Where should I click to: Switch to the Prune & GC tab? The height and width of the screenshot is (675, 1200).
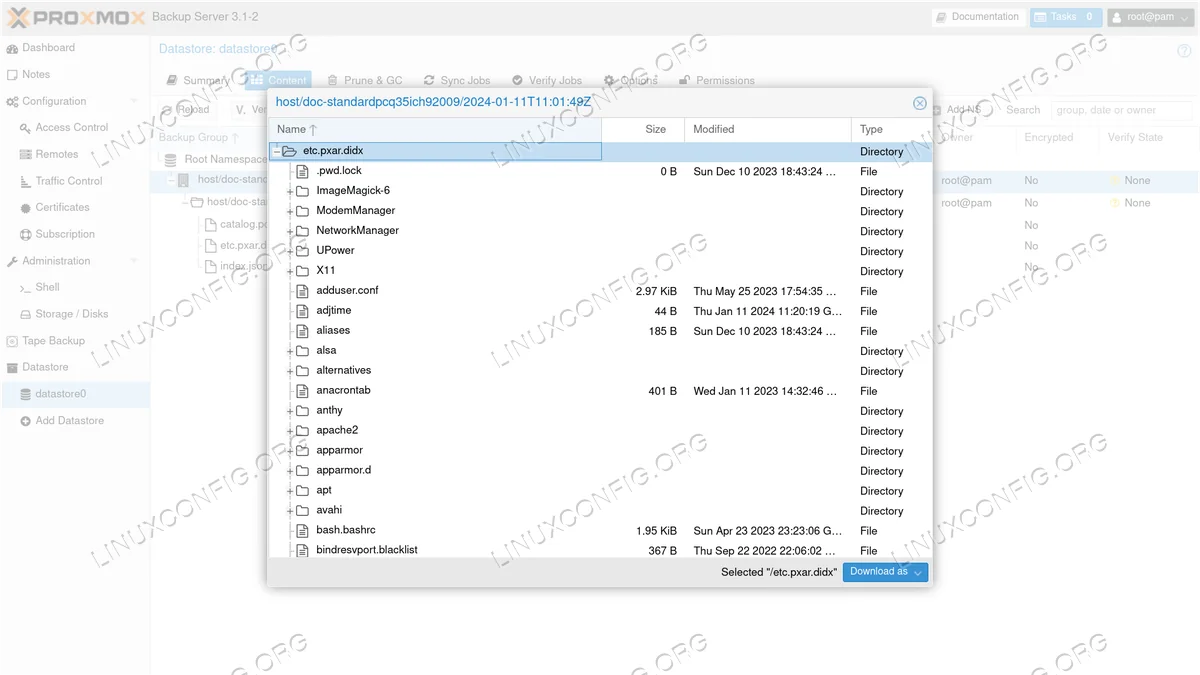(363, 80)
